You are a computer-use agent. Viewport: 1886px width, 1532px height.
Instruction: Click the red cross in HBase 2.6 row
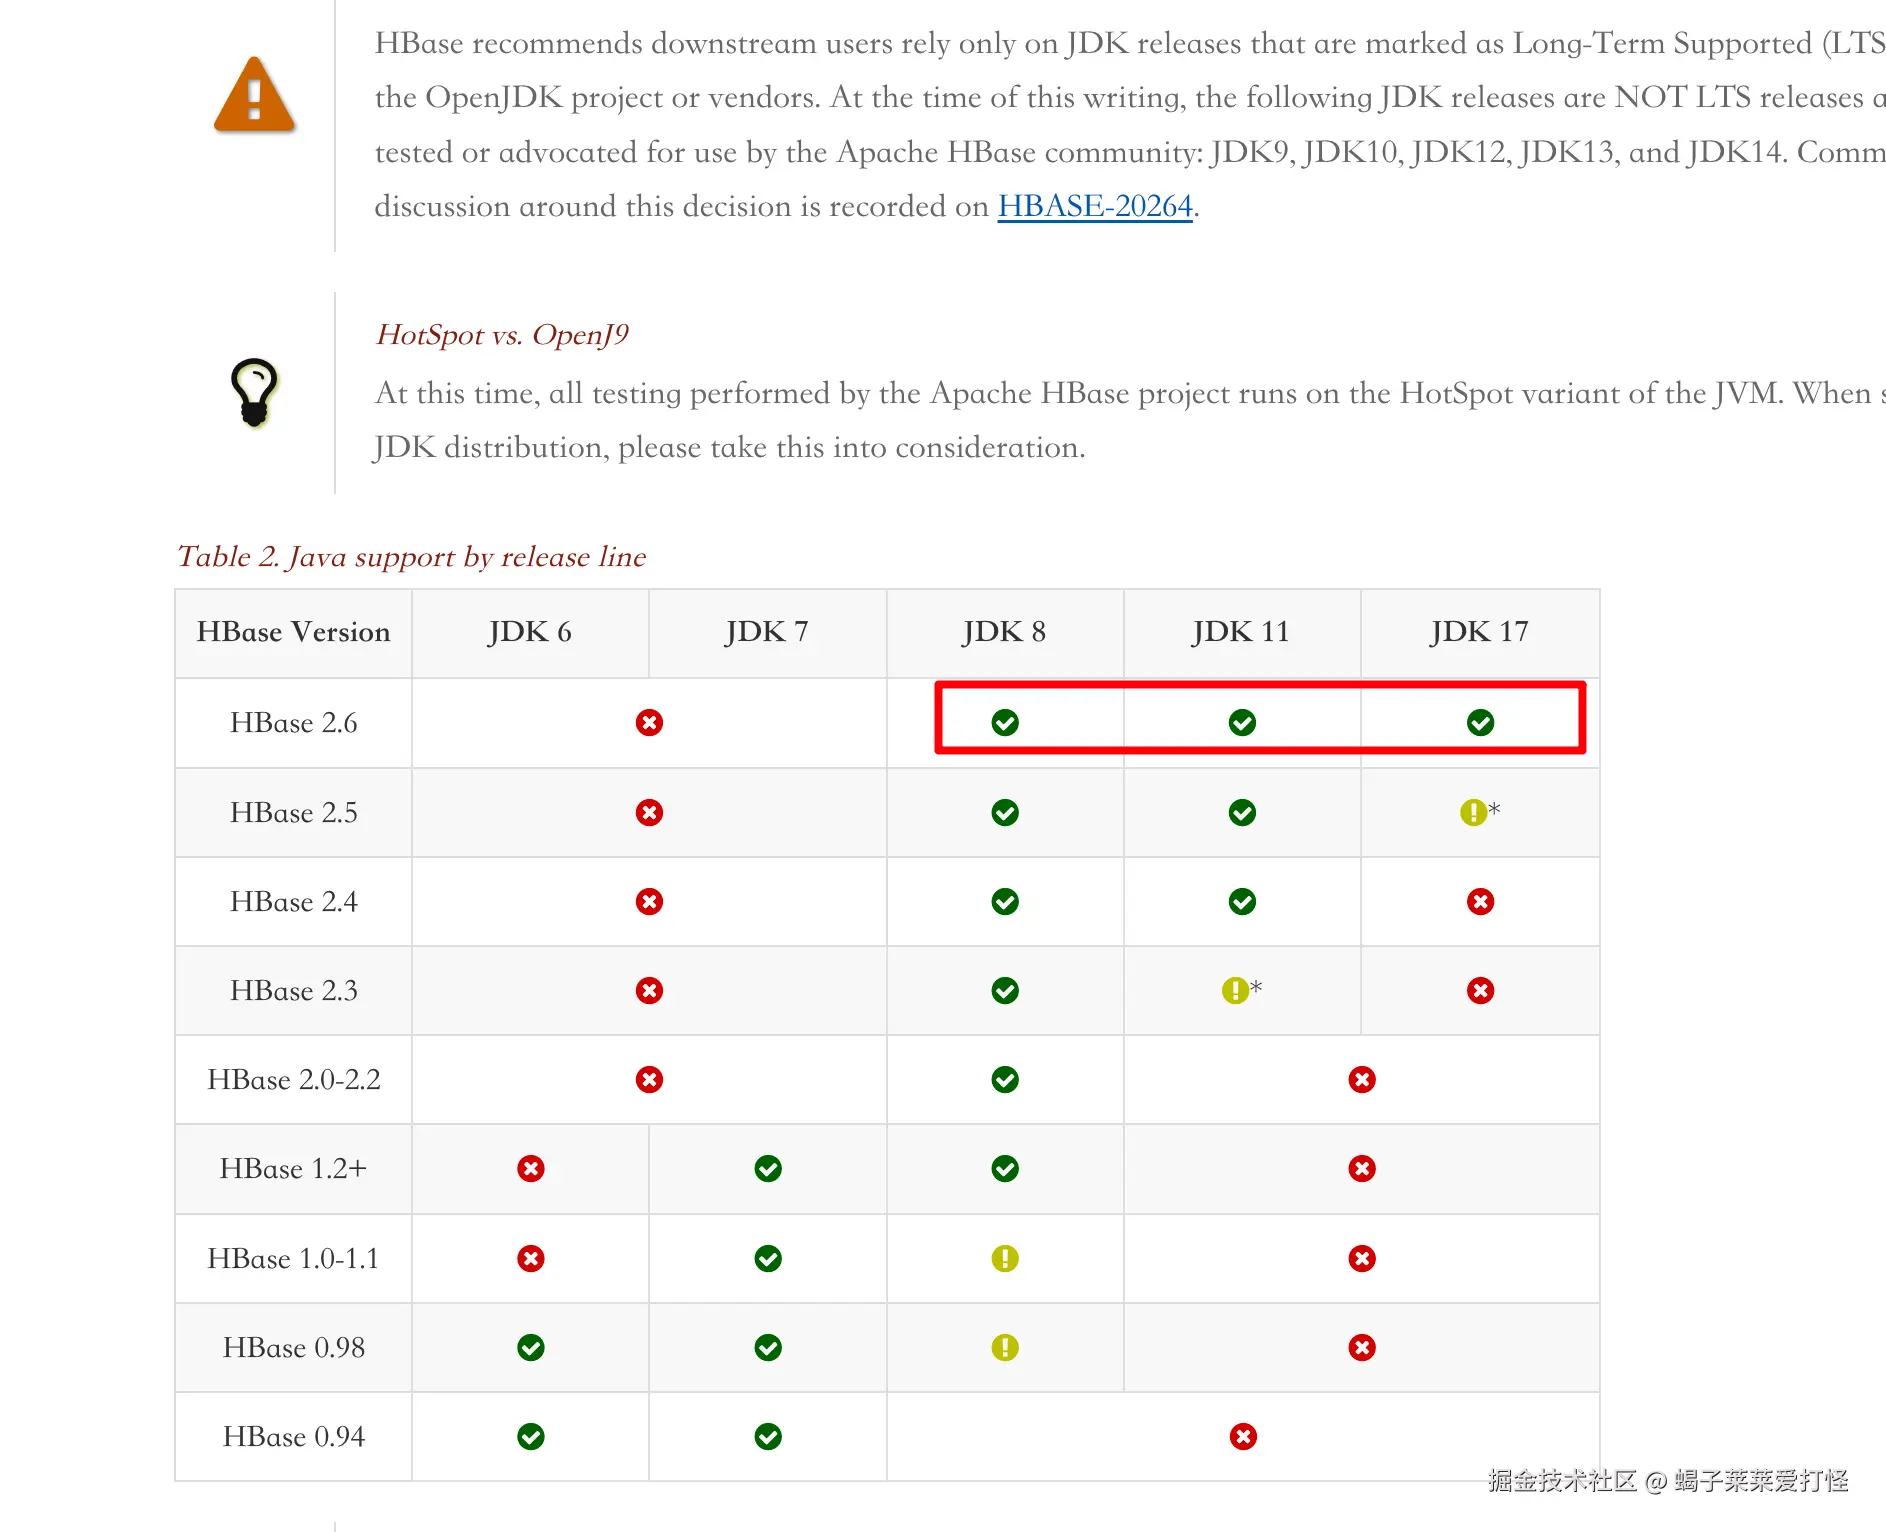pos(649,722)
